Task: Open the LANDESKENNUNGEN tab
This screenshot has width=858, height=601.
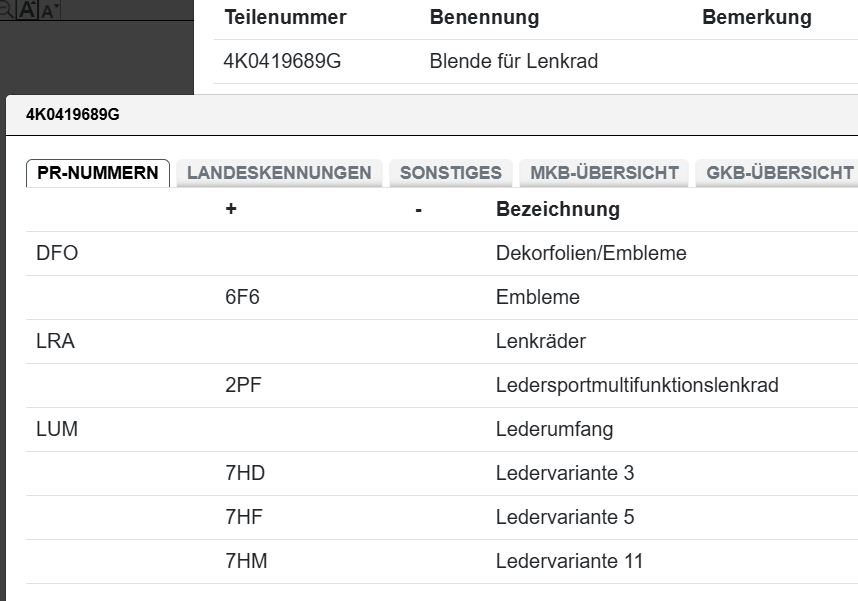Action: pyautogui.click(x=279, y=173)
